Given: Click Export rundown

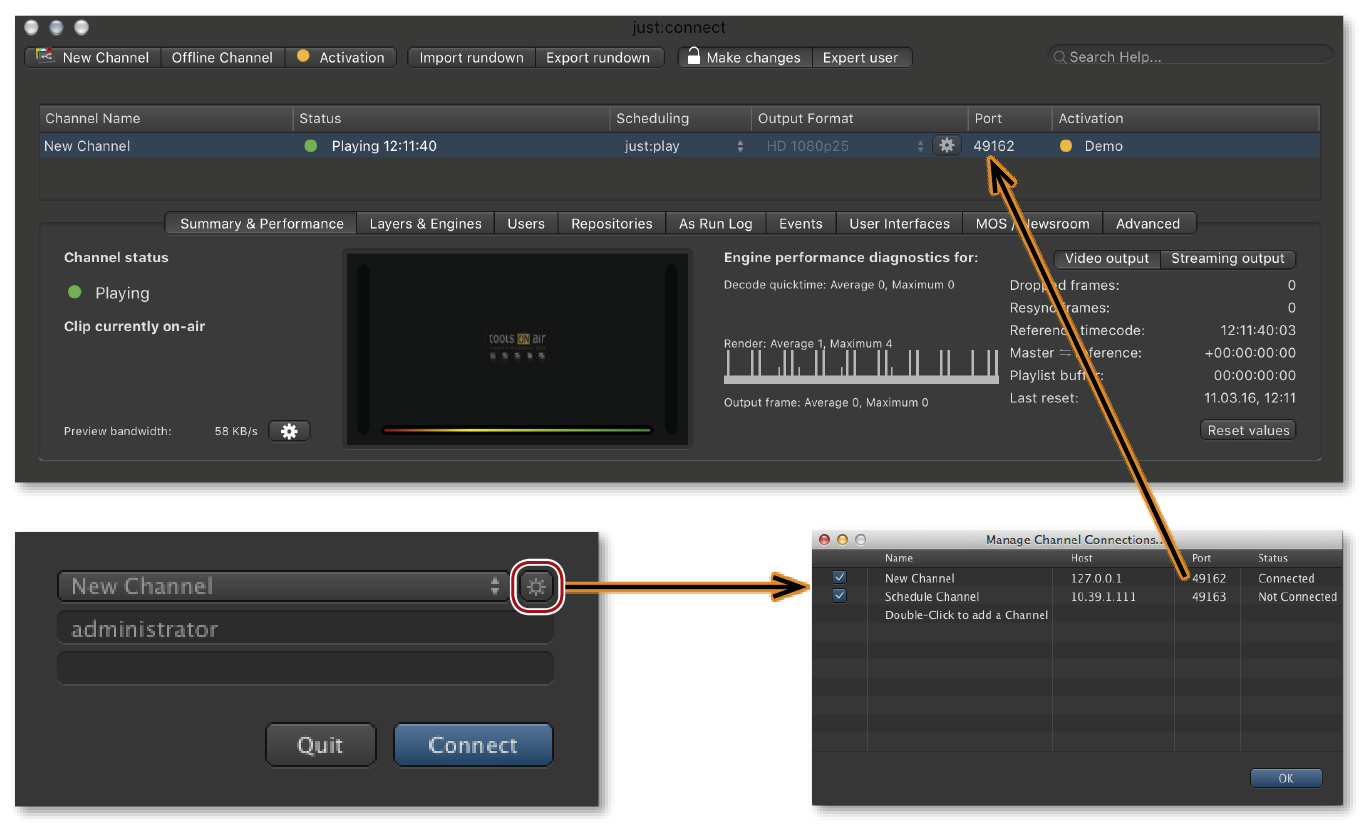Looking at the screenshot, I should pos(598,57).
